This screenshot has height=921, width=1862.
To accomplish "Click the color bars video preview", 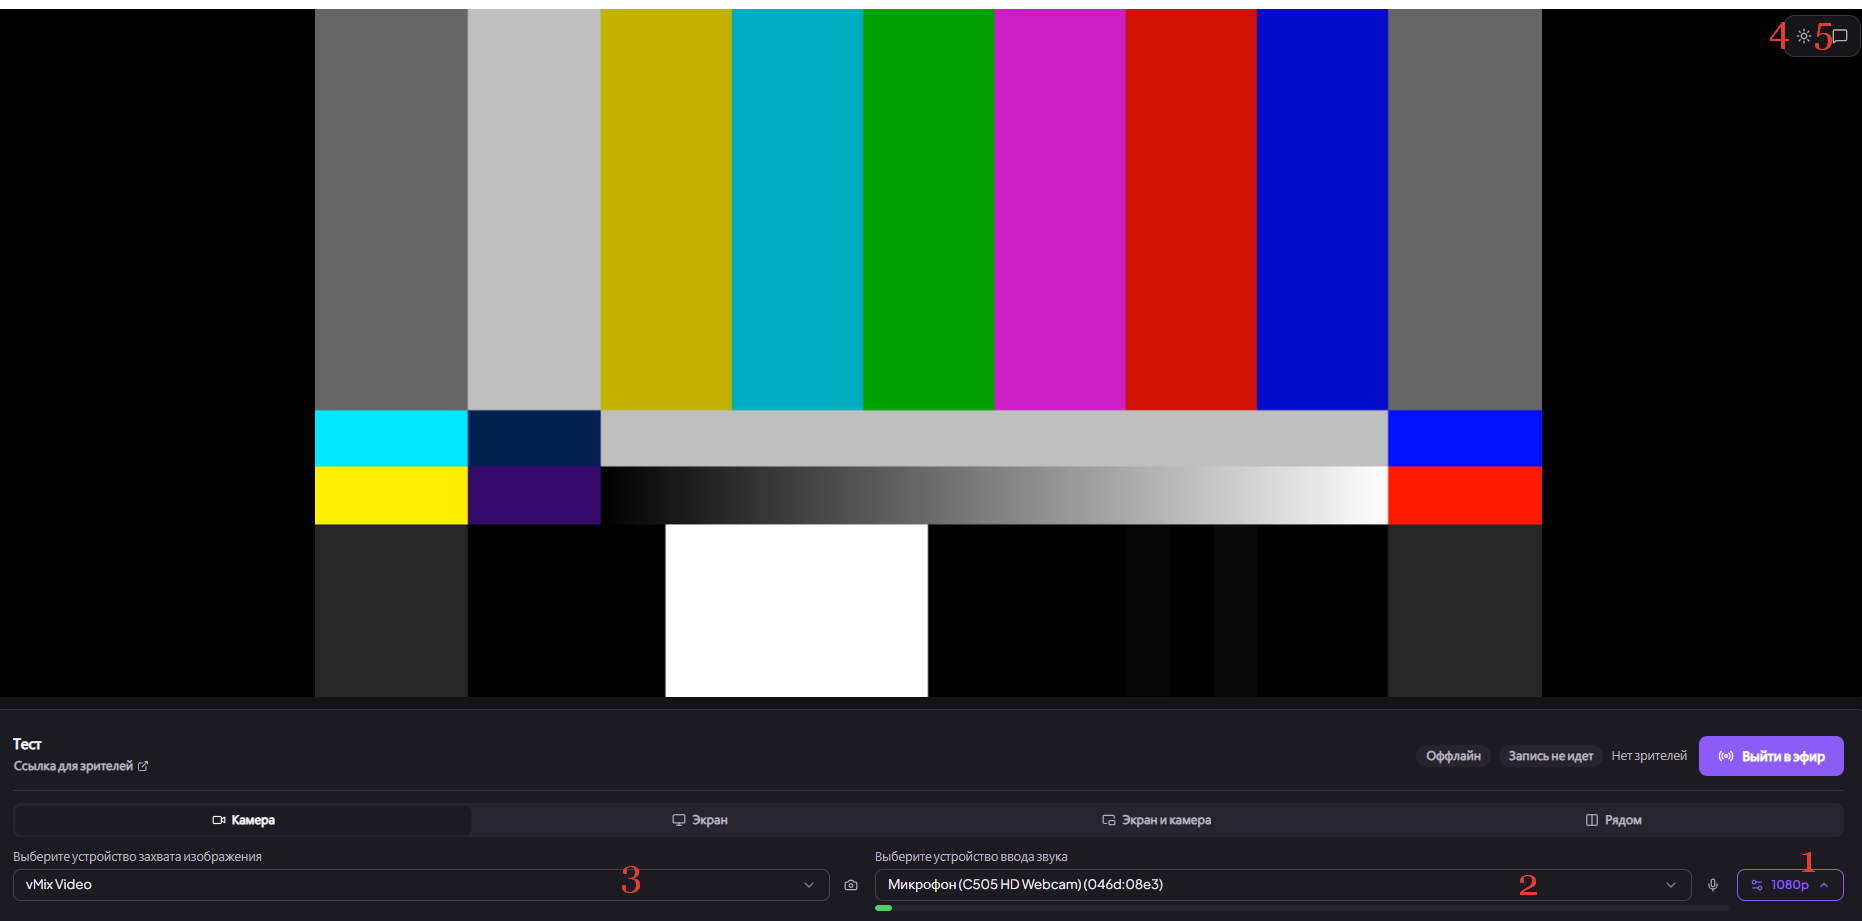I will point(928,353).
